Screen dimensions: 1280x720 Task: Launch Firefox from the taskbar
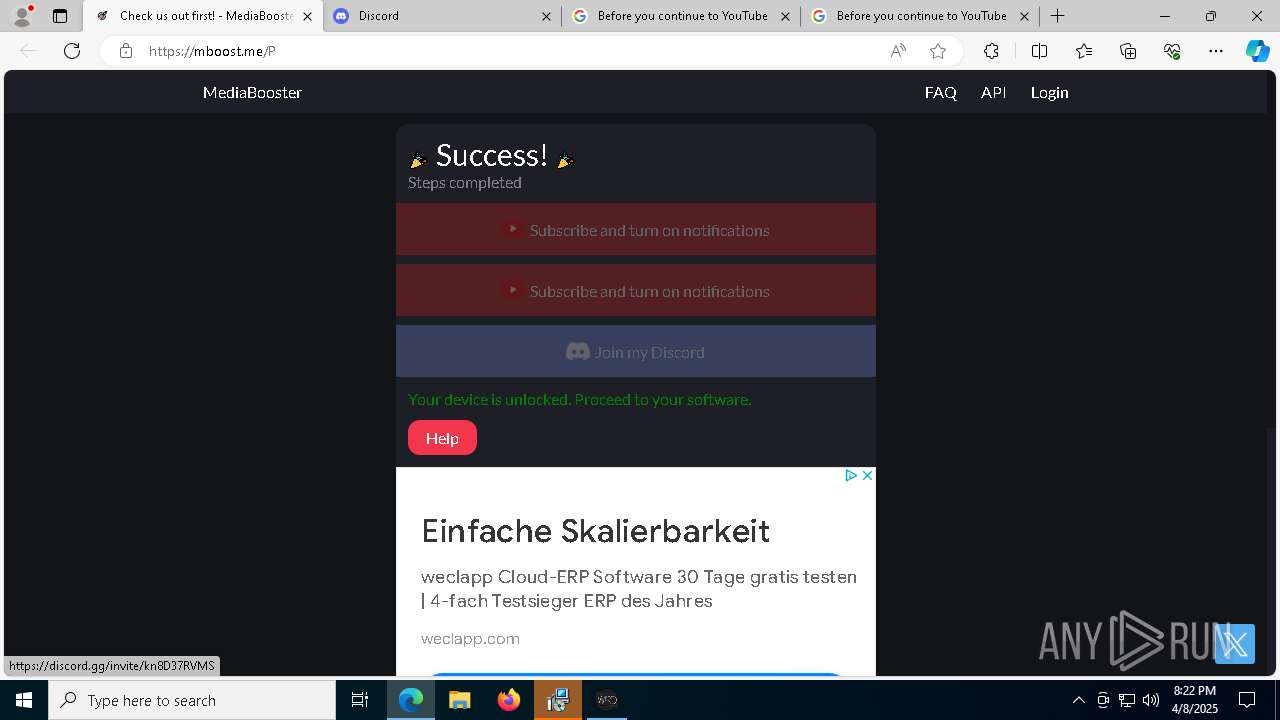[x=509, y=700]
